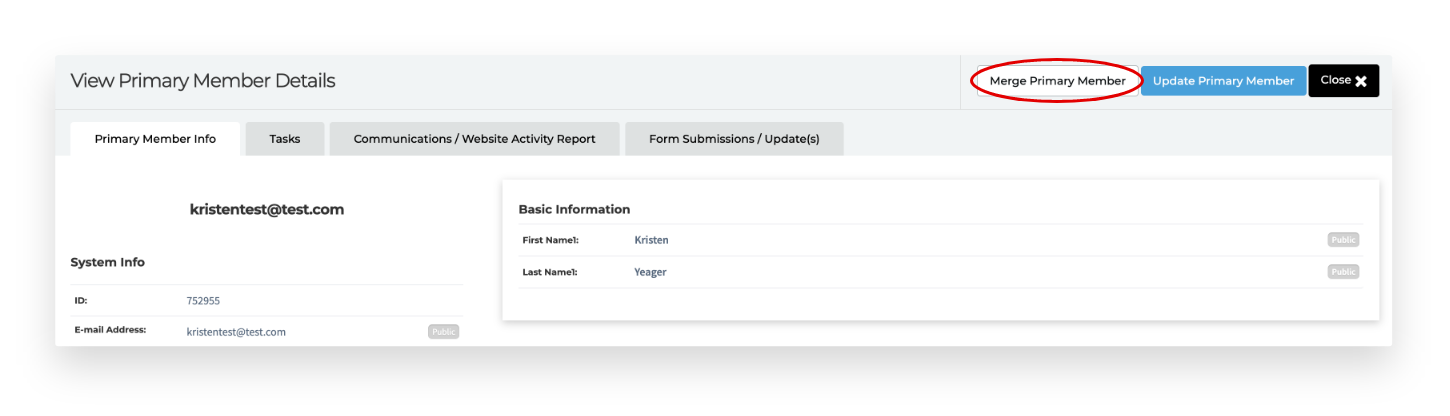The width and height of the screenshot is (1450, 416).
Task: Click the Last Name1 field label
Action: click(550, 272)
